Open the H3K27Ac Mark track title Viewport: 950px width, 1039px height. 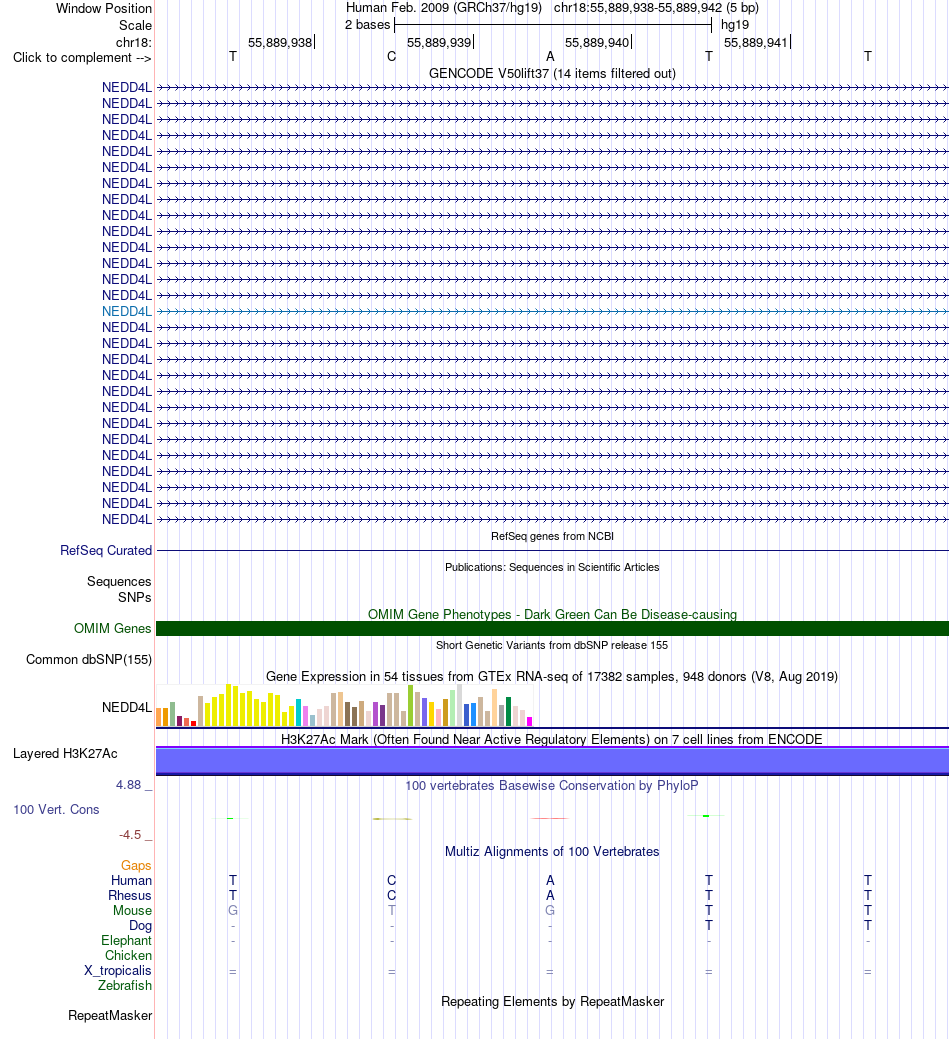552,739
